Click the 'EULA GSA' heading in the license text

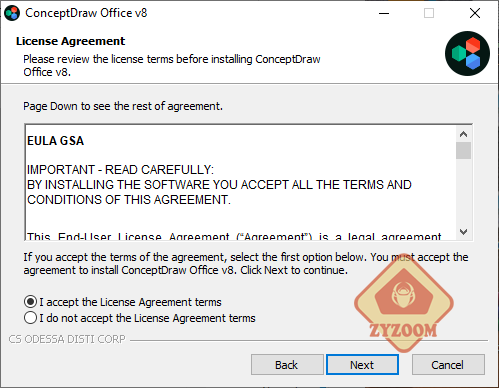pyautogui.click(x=56, y=141)
